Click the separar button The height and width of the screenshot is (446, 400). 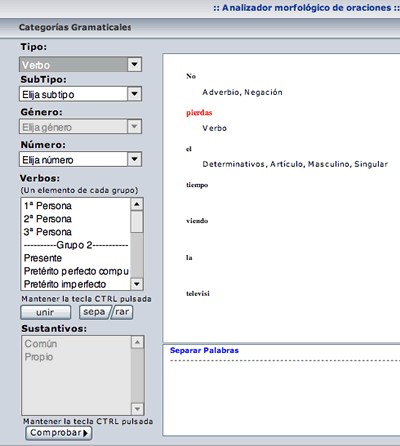106,312
